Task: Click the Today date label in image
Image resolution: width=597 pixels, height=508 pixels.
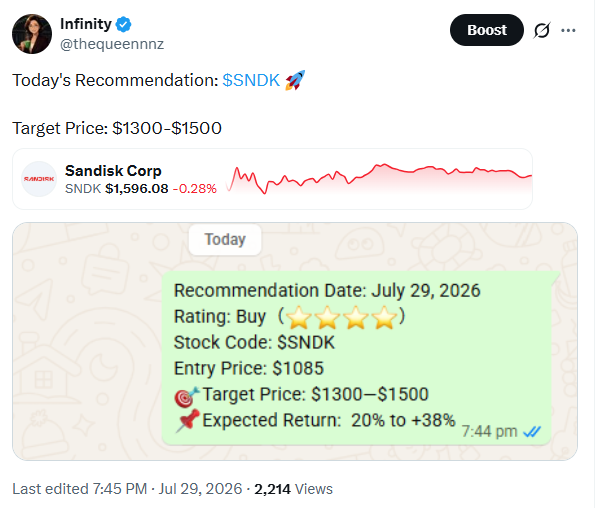Action: click(x=225, y=240)
